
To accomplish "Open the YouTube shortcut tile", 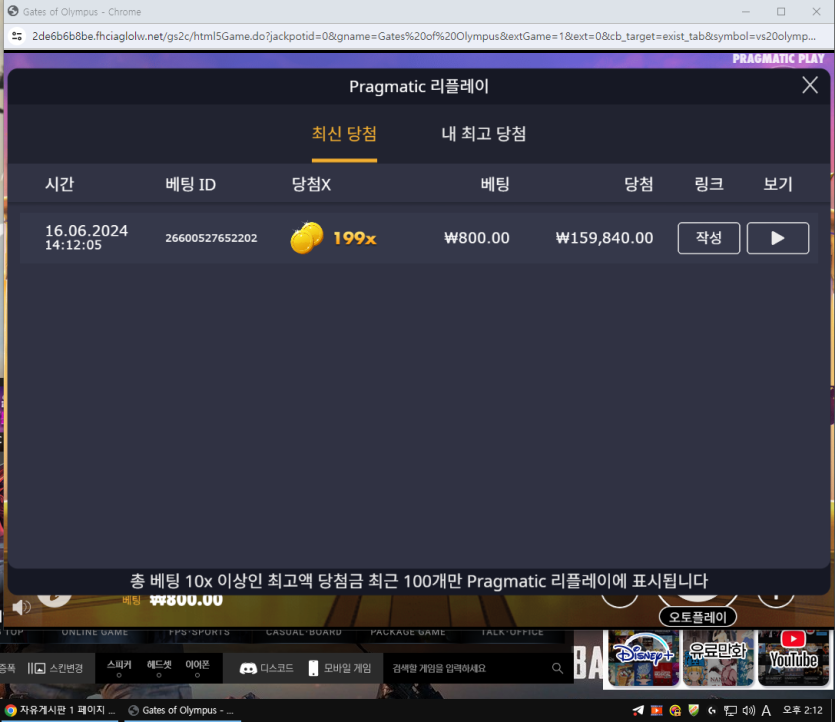I will pos(793,658).
